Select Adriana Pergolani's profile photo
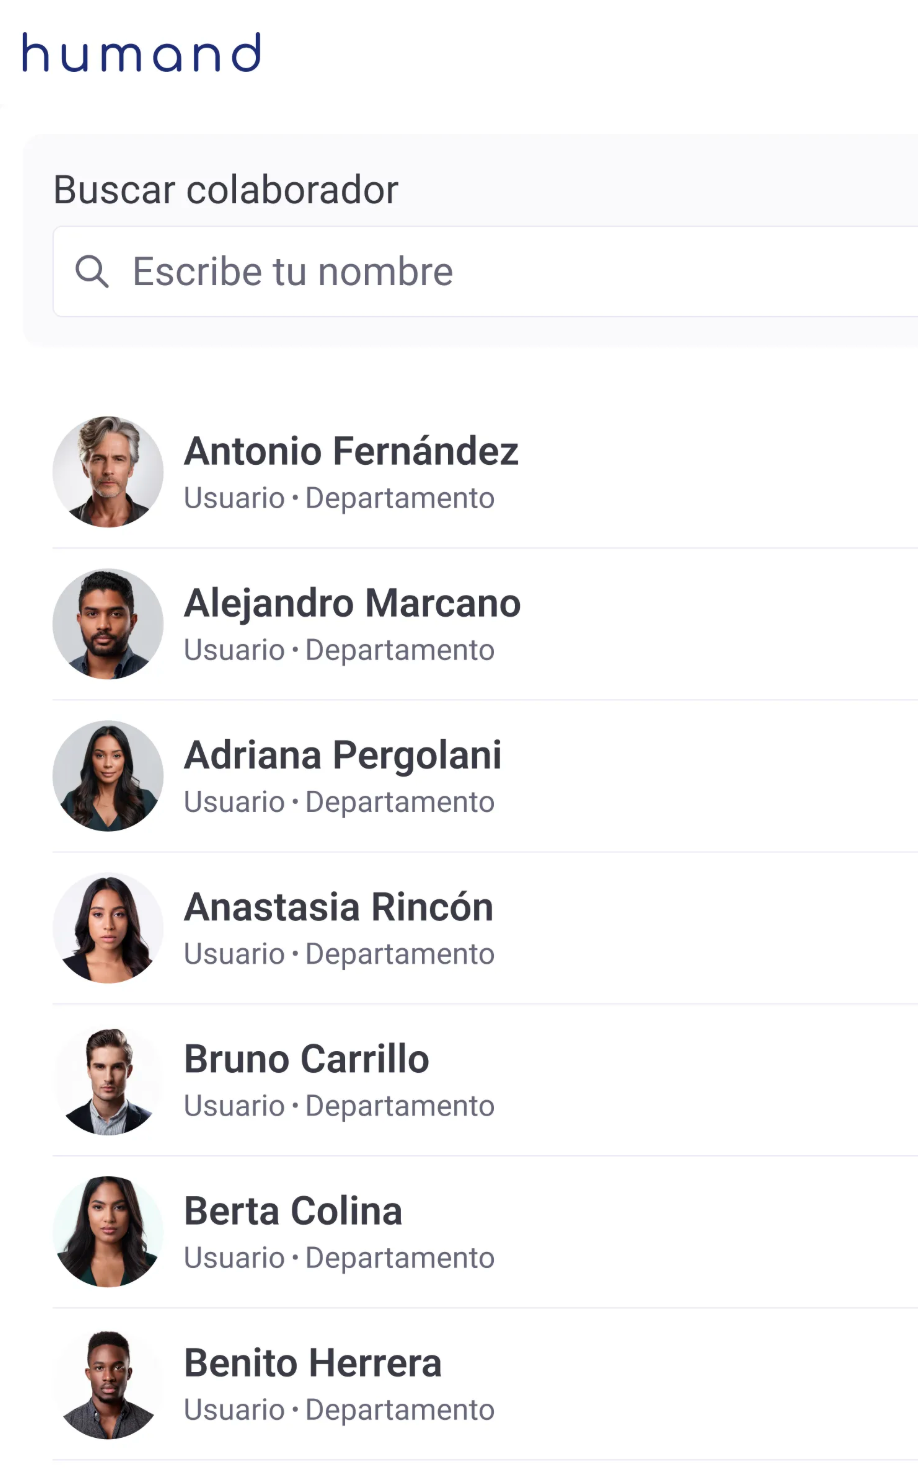Screen dimensions: 918x1472 click(108, 776)
